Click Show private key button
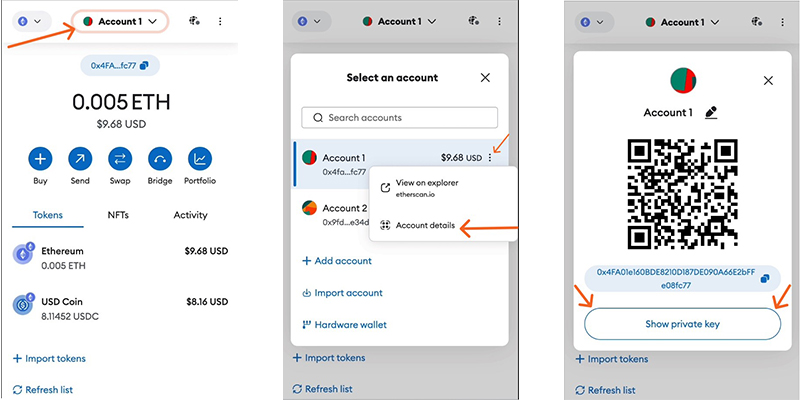Viewport: 800px width, 400px height. click(x=682, y=324)
